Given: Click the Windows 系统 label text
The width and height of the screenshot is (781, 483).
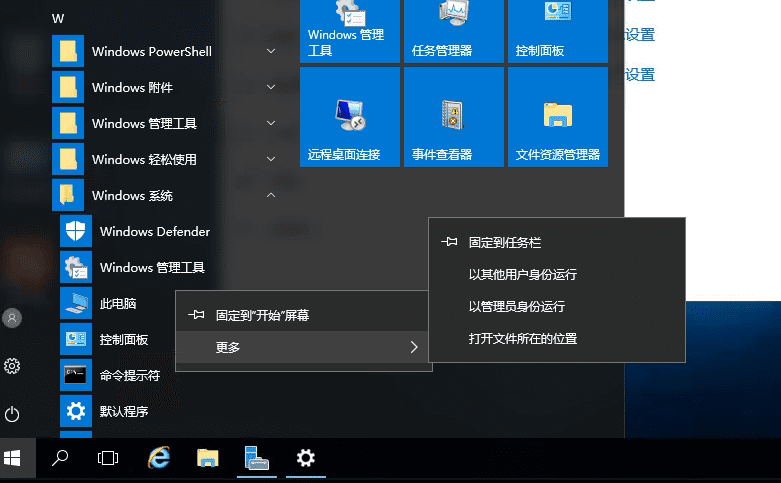Looking at the screenshot, I should coord(132,196).
